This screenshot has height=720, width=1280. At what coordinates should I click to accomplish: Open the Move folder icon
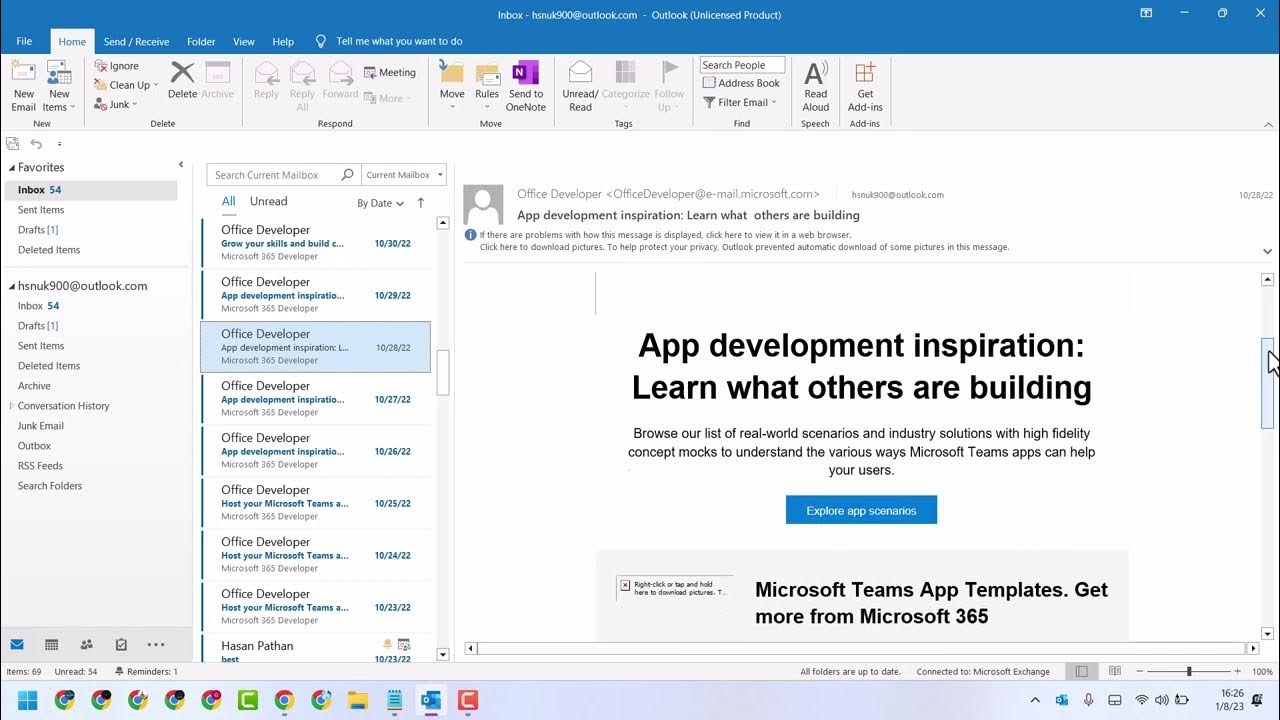(452, 85)
